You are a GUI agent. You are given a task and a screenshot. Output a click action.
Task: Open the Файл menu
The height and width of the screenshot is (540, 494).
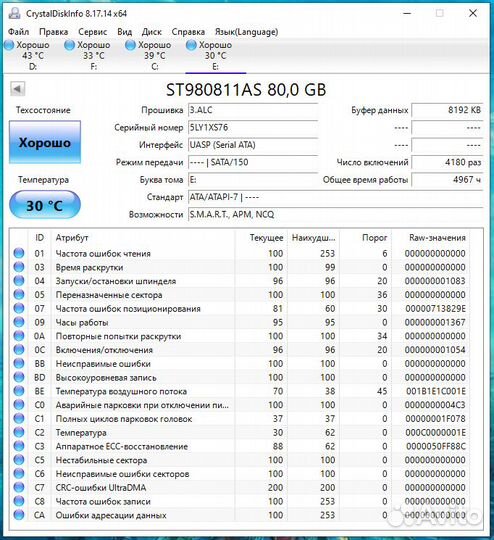pyautogui.click(x=19, y=32)
